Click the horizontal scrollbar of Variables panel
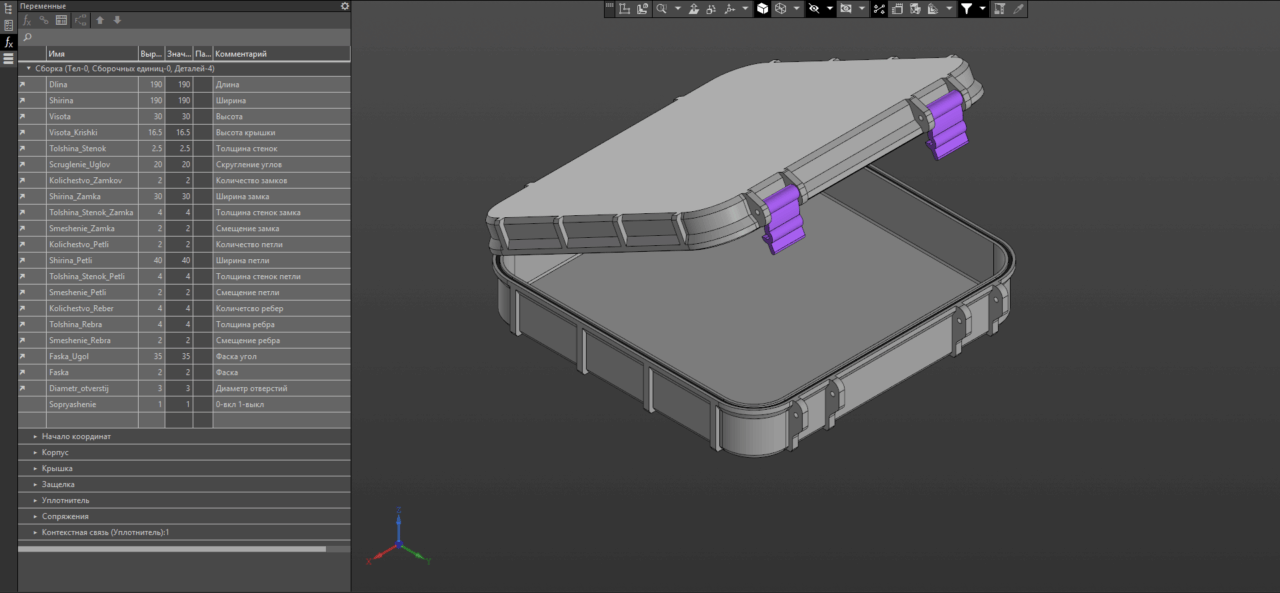The width and height of the screenshot is (1280, 593). [x=172, y=548]
